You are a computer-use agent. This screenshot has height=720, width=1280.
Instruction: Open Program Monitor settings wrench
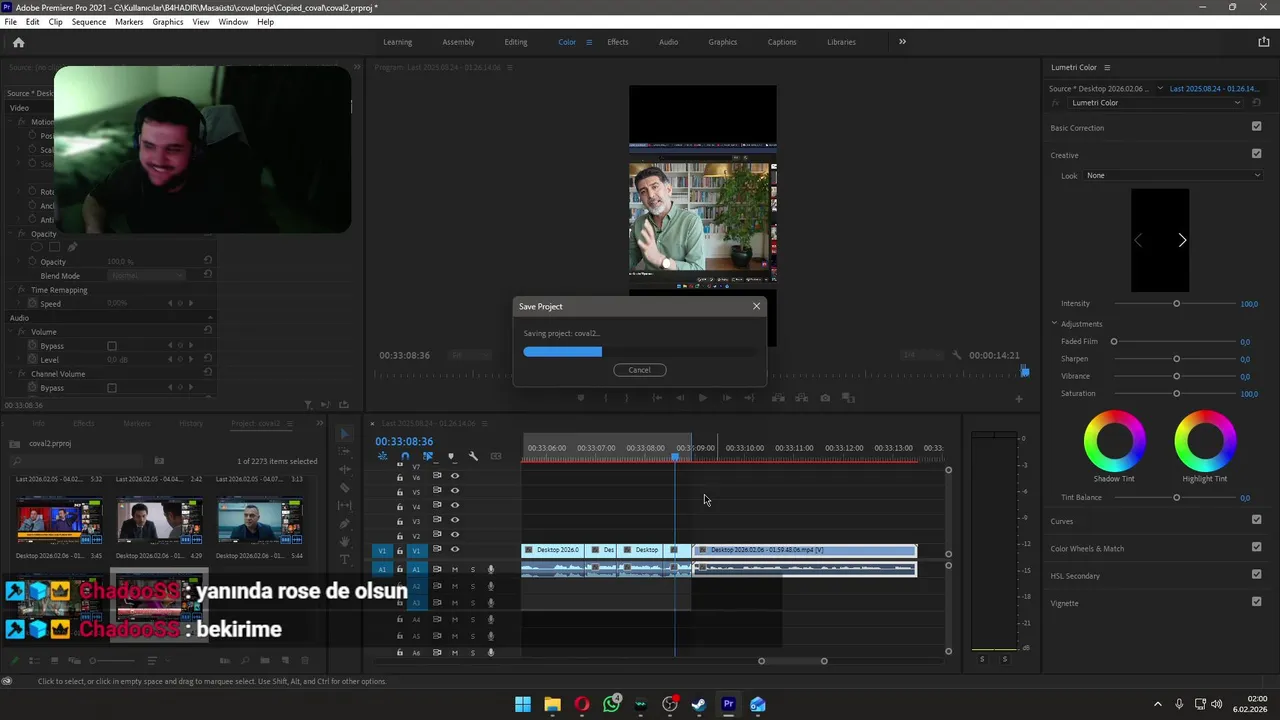[x=957, y=355]
